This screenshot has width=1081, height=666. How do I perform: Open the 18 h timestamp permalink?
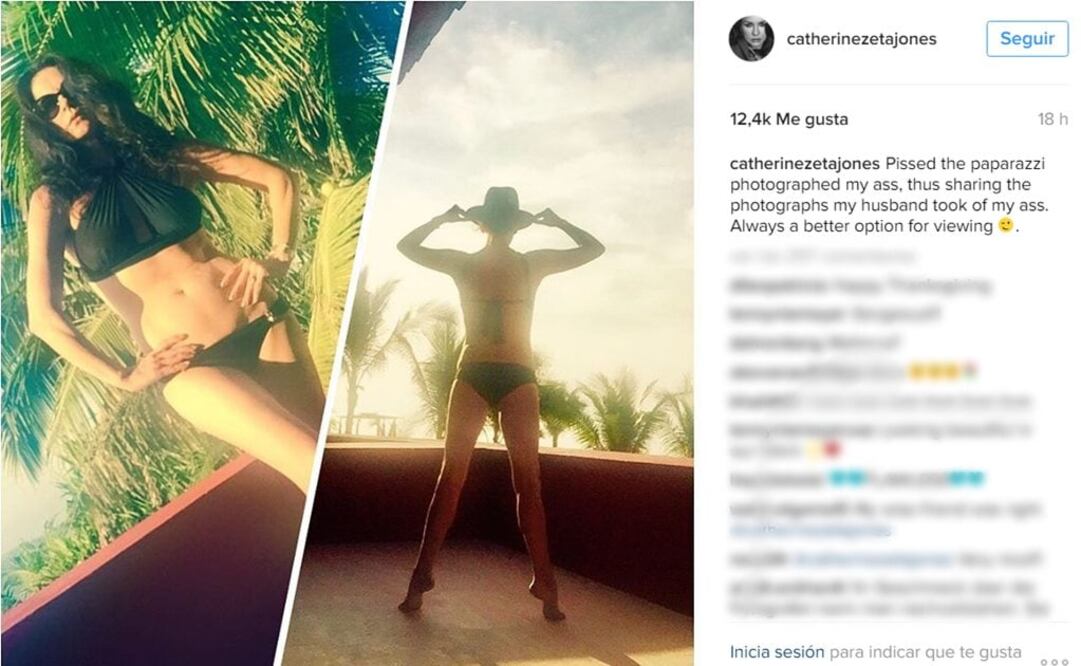click(1053, 119)
